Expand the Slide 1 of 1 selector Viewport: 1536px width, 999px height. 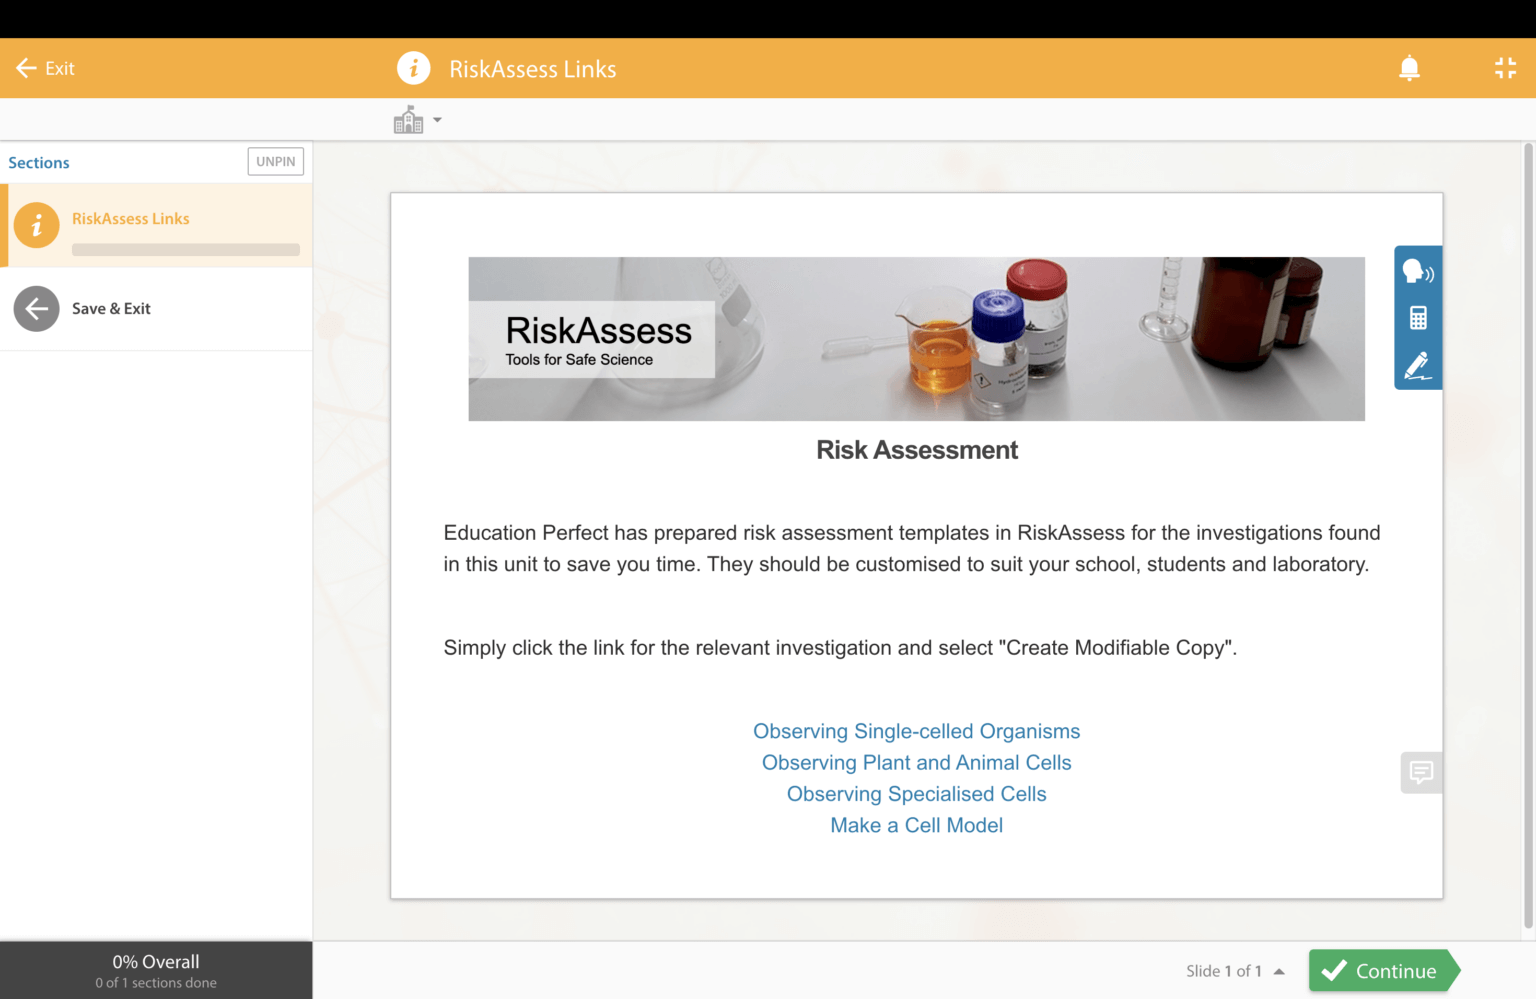click(1224, 970)
